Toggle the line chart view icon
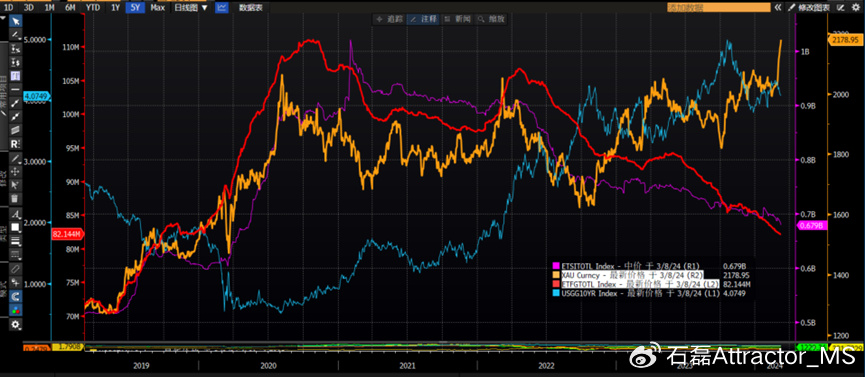The width and height of the screenshot is (865, 377). 222,8
